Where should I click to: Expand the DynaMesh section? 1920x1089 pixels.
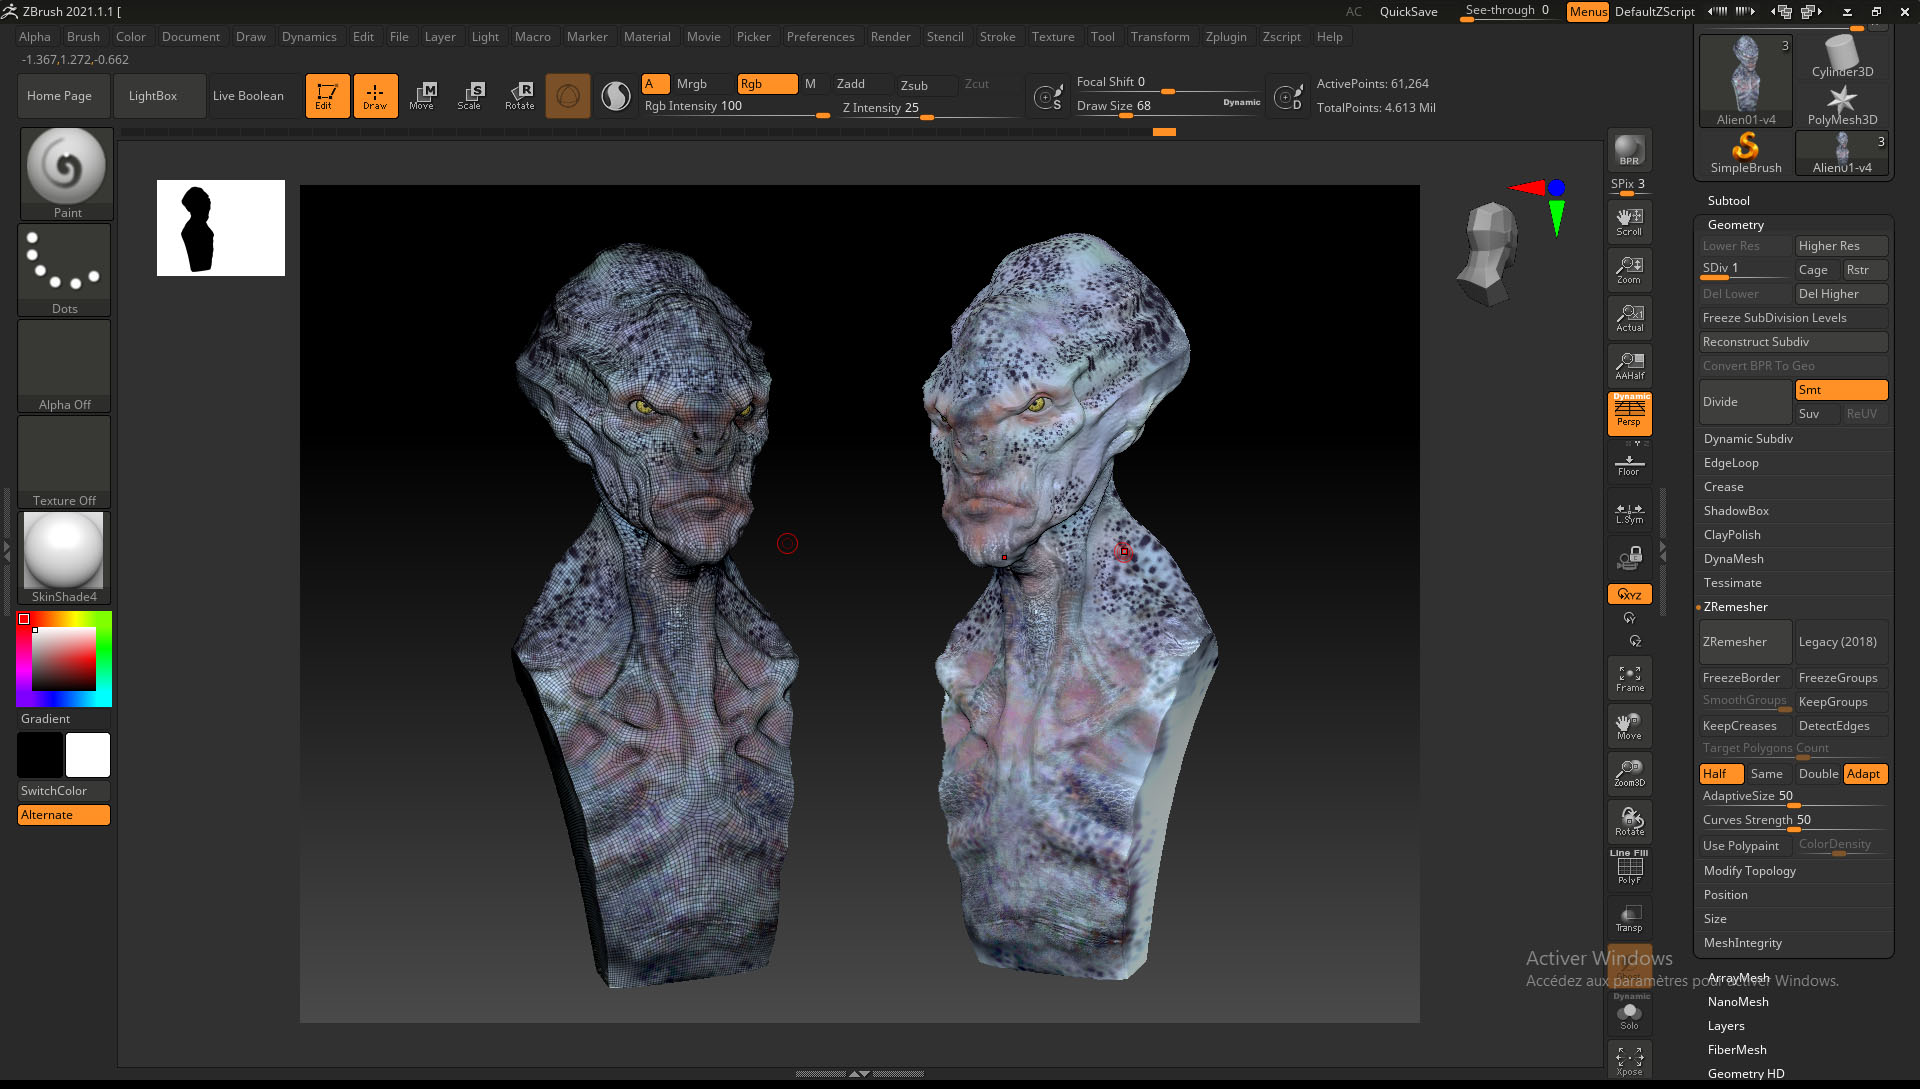[1733, 559]
